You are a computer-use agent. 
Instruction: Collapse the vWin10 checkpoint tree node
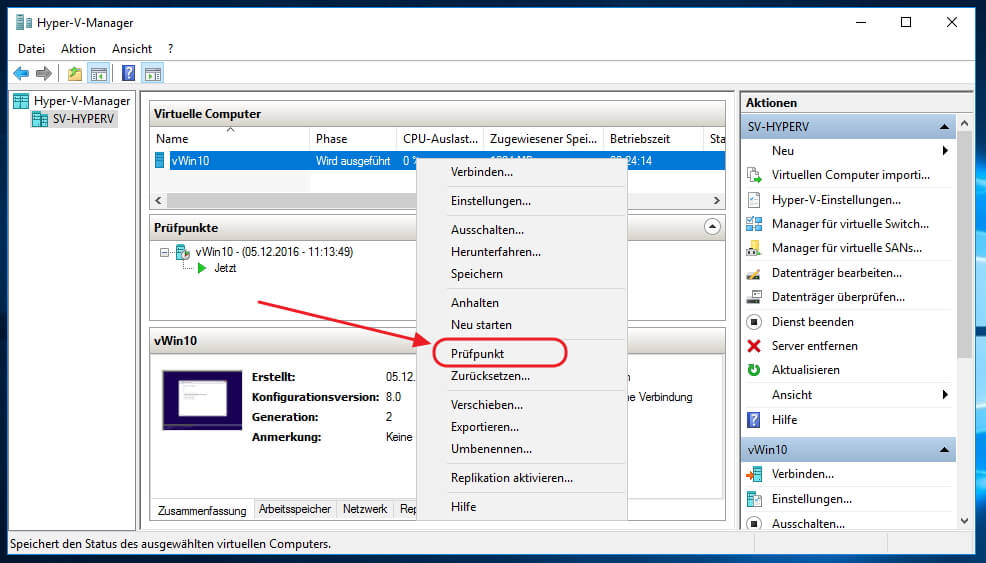(x=164, y=252)
